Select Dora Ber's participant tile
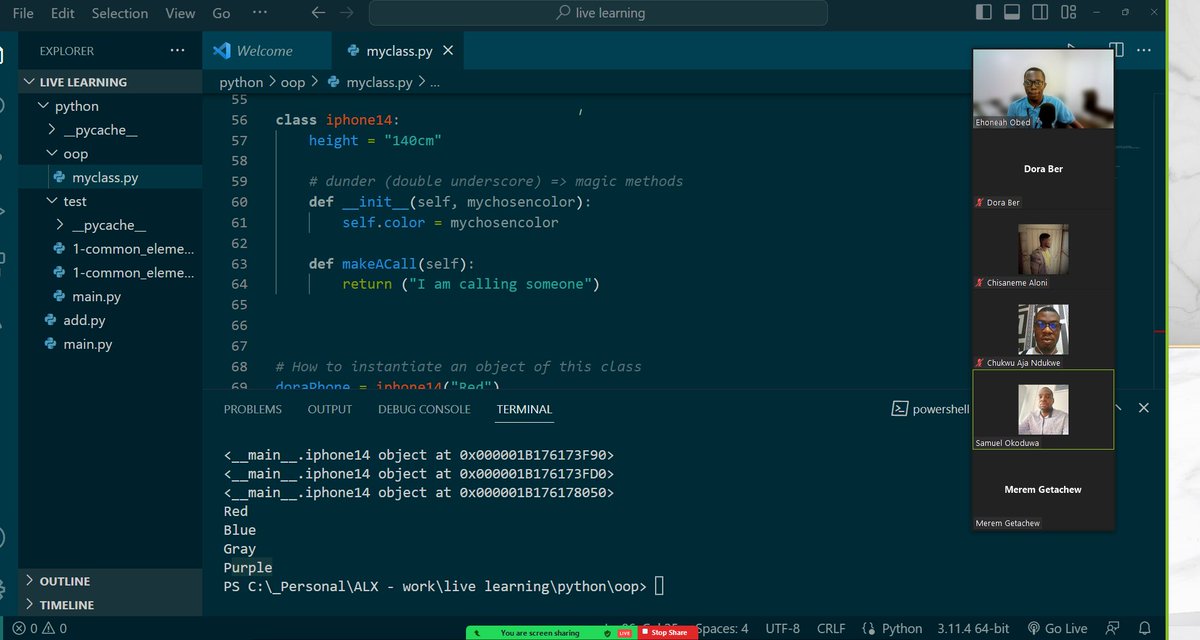 click(1043, 168)
